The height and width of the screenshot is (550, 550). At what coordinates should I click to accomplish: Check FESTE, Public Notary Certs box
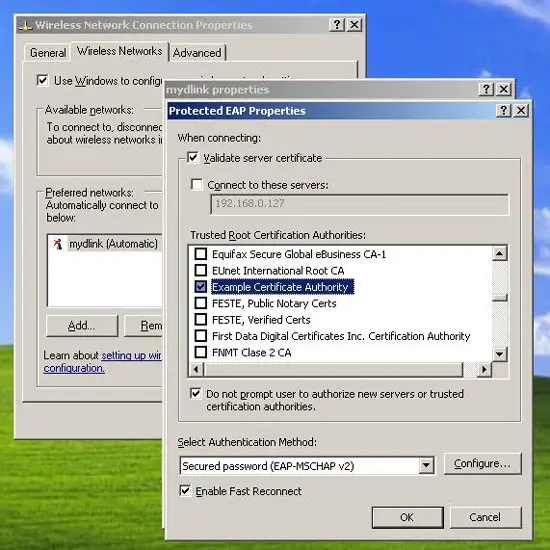(x=201, y=303)
